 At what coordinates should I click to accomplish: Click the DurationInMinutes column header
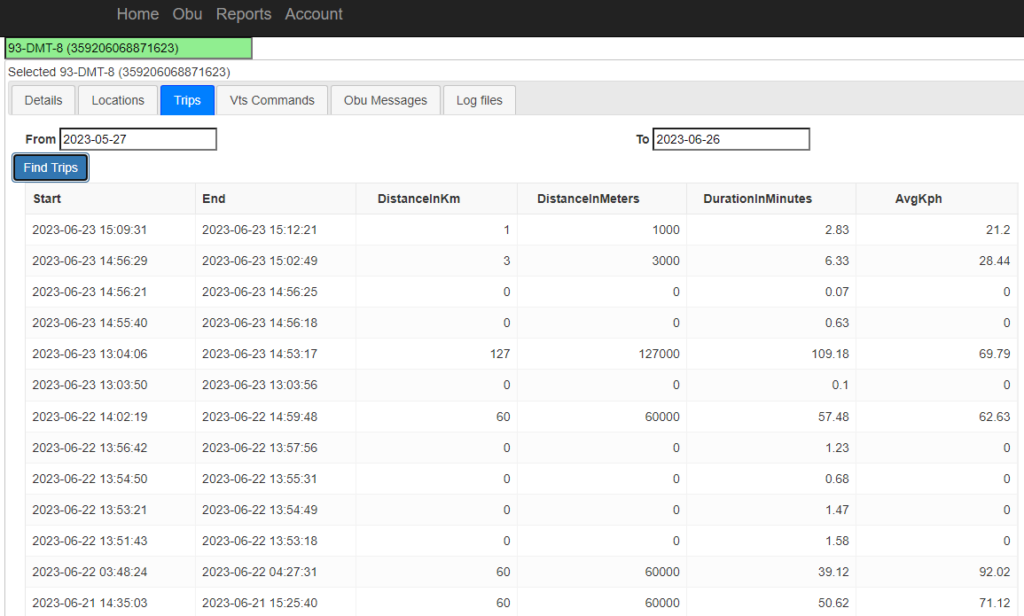pyautogui.click(x=757, y=199)
